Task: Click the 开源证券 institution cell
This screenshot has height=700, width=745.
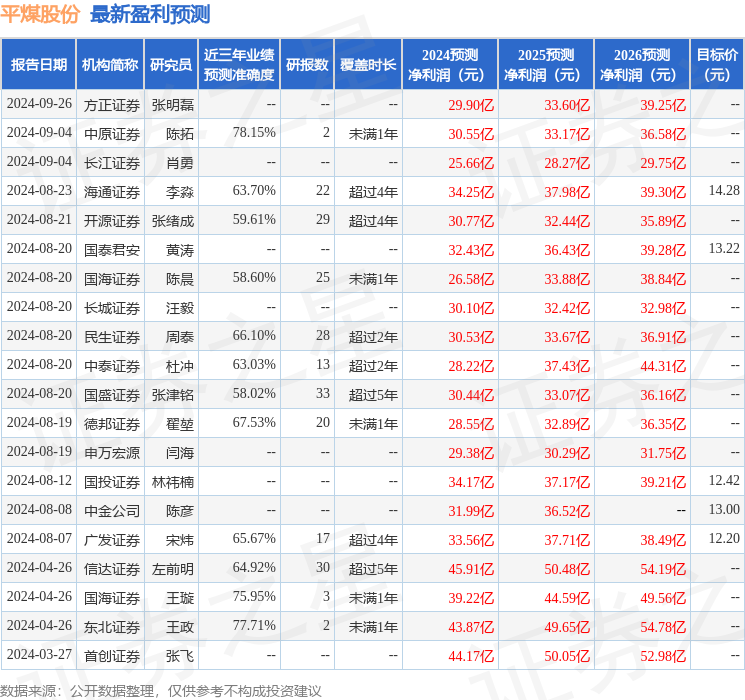Action: 112,221
